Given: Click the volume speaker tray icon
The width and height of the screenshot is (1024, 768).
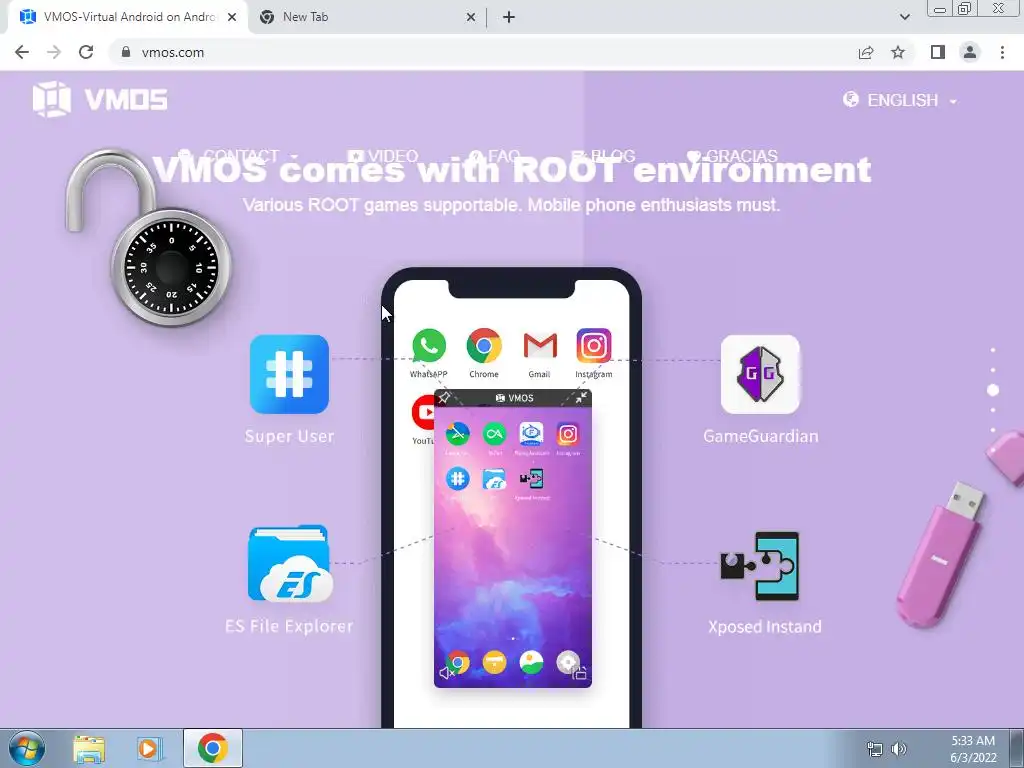Looking at the screenshot, I should pos(899,749).
